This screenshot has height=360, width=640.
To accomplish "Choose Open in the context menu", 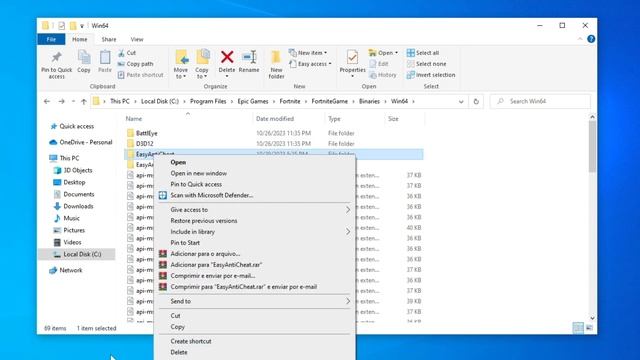I will coord(178,162).
